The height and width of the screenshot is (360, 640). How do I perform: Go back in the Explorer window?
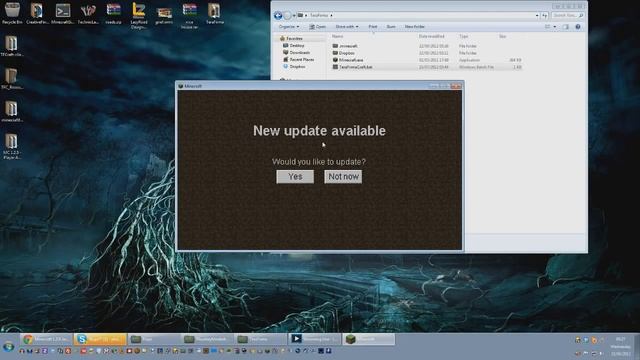278,16
